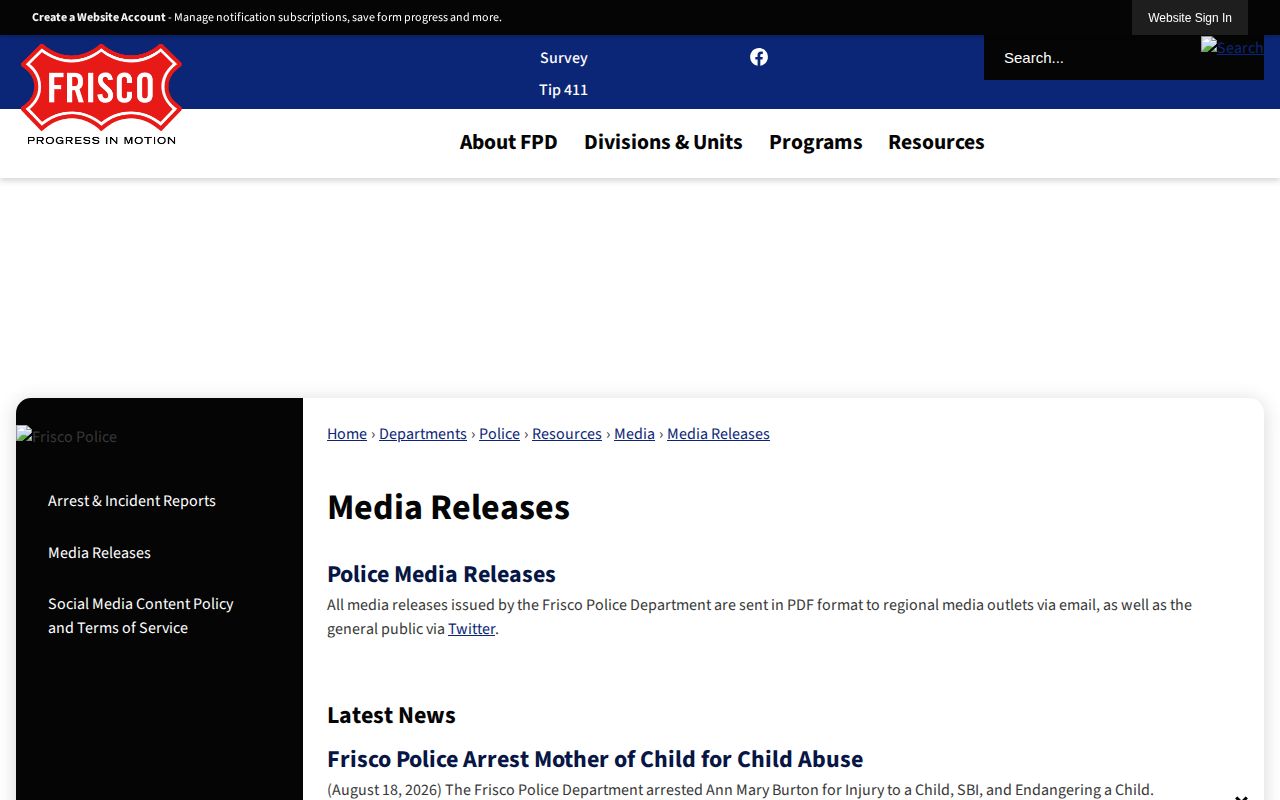Open the Tip 411 link
1280x800 pixels.
pyautogui.click(x=564, y=90)
